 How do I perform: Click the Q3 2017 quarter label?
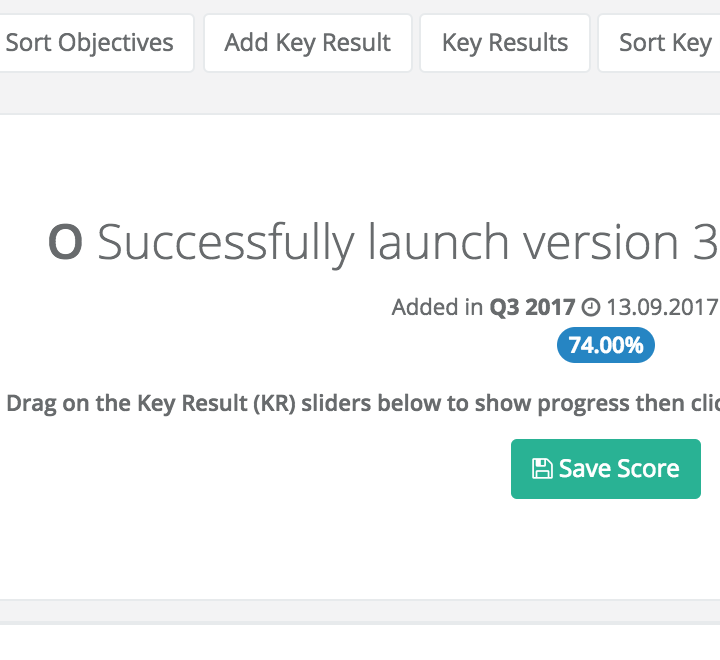tap(532, 307)
